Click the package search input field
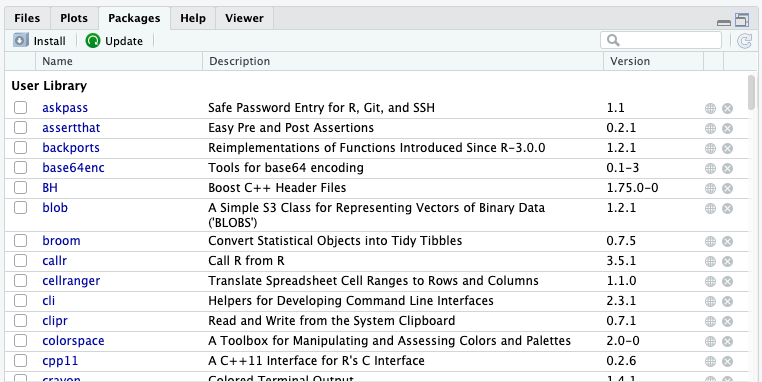 661,40
